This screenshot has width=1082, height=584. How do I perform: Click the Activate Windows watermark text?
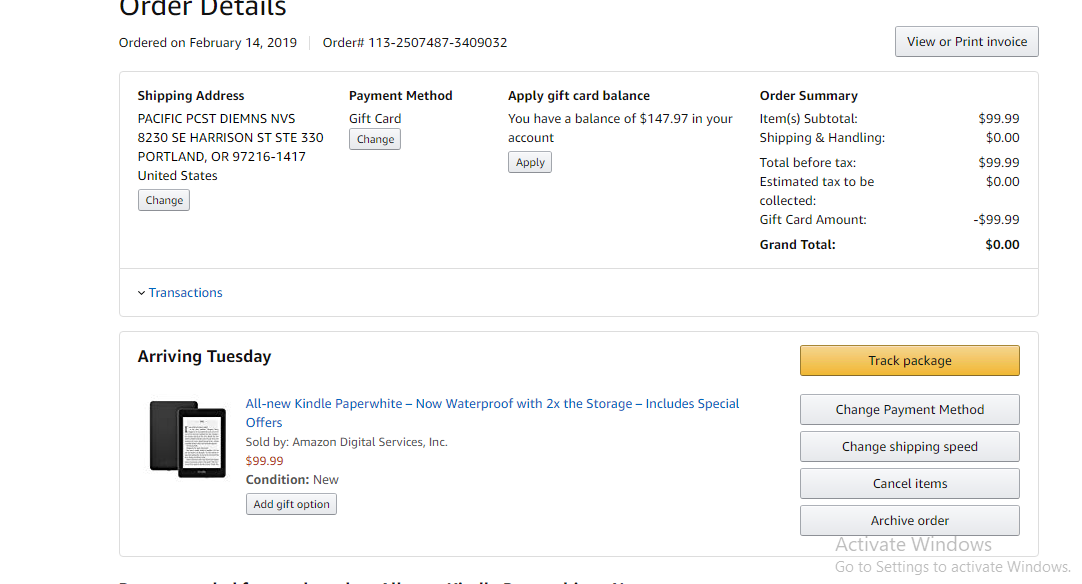pyautogui.click(x=913, y=545)
